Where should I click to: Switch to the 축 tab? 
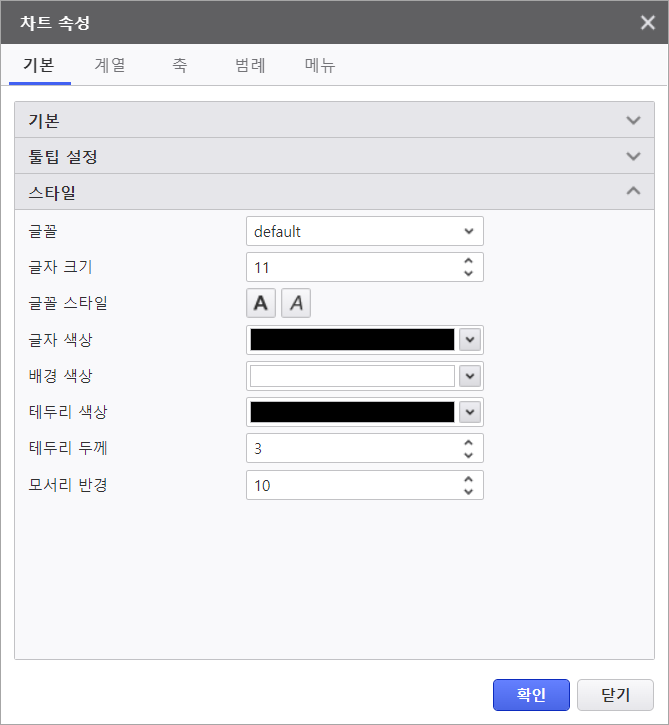(x=179, y=66)
